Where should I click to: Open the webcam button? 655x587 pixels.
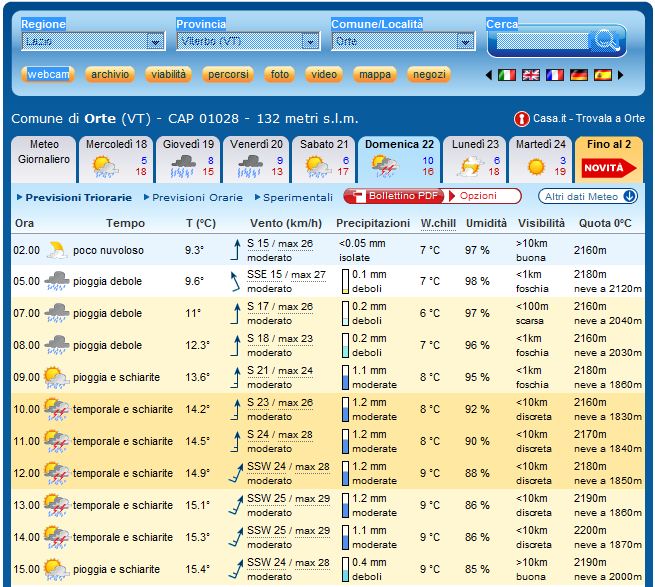click(x=48, y=74)
